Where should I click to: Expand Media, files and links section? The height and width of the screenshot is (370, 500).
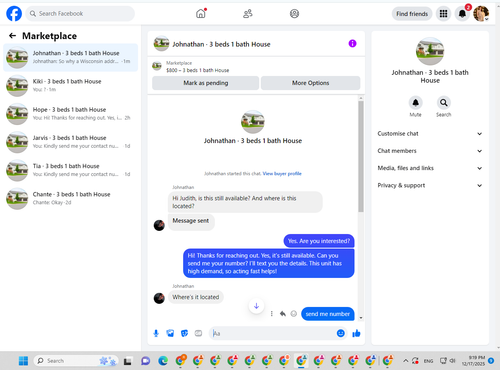[430, 168]
